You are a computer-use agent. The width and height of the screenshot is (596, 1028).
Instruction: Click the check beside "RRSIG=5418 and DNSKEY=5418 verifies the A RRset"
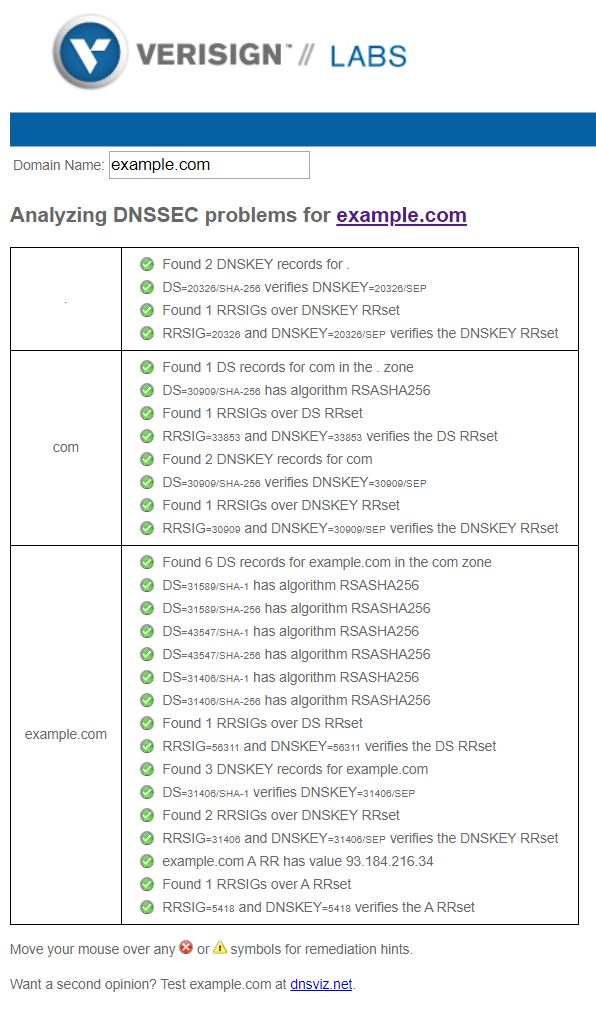(x=147, y=907)
